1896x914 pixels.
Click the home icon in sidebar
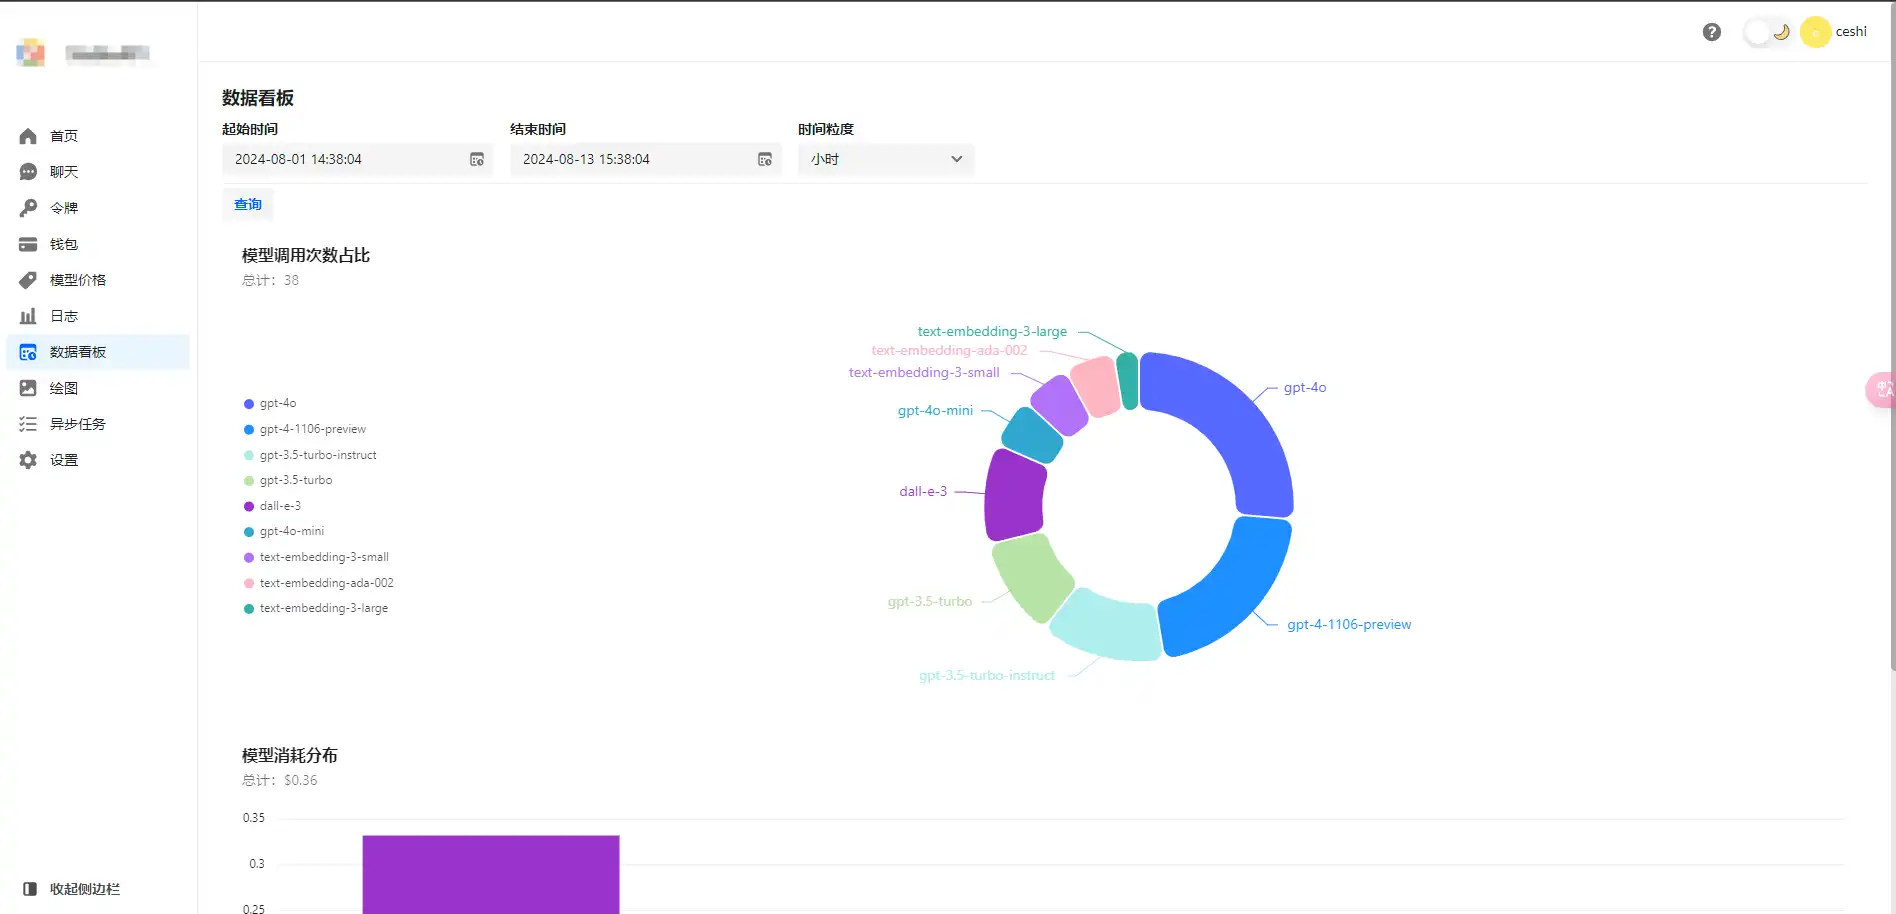(x=28, y=136)
